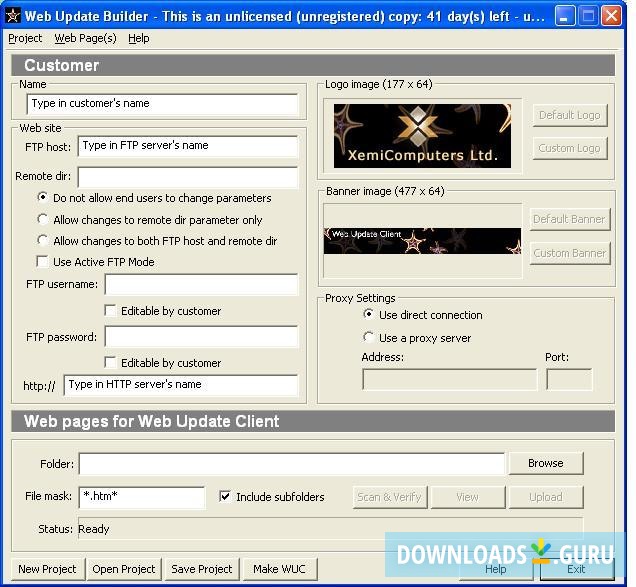Click the Save Project button
The image size is (636, 587).
[x=202, y=569]
